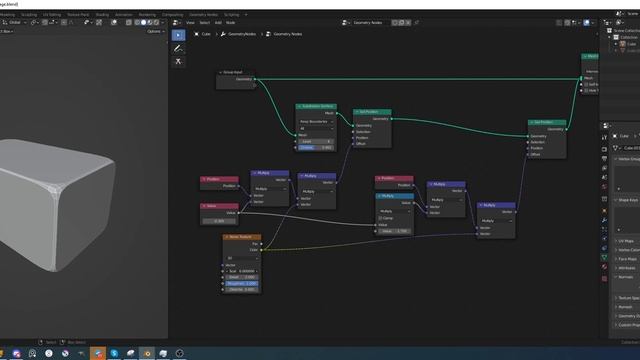The width and height of the screenshot is (640, 360).
Task: Open the Modifier properties wrench tab
Action: pyautogui.click(x=604, y=220)
